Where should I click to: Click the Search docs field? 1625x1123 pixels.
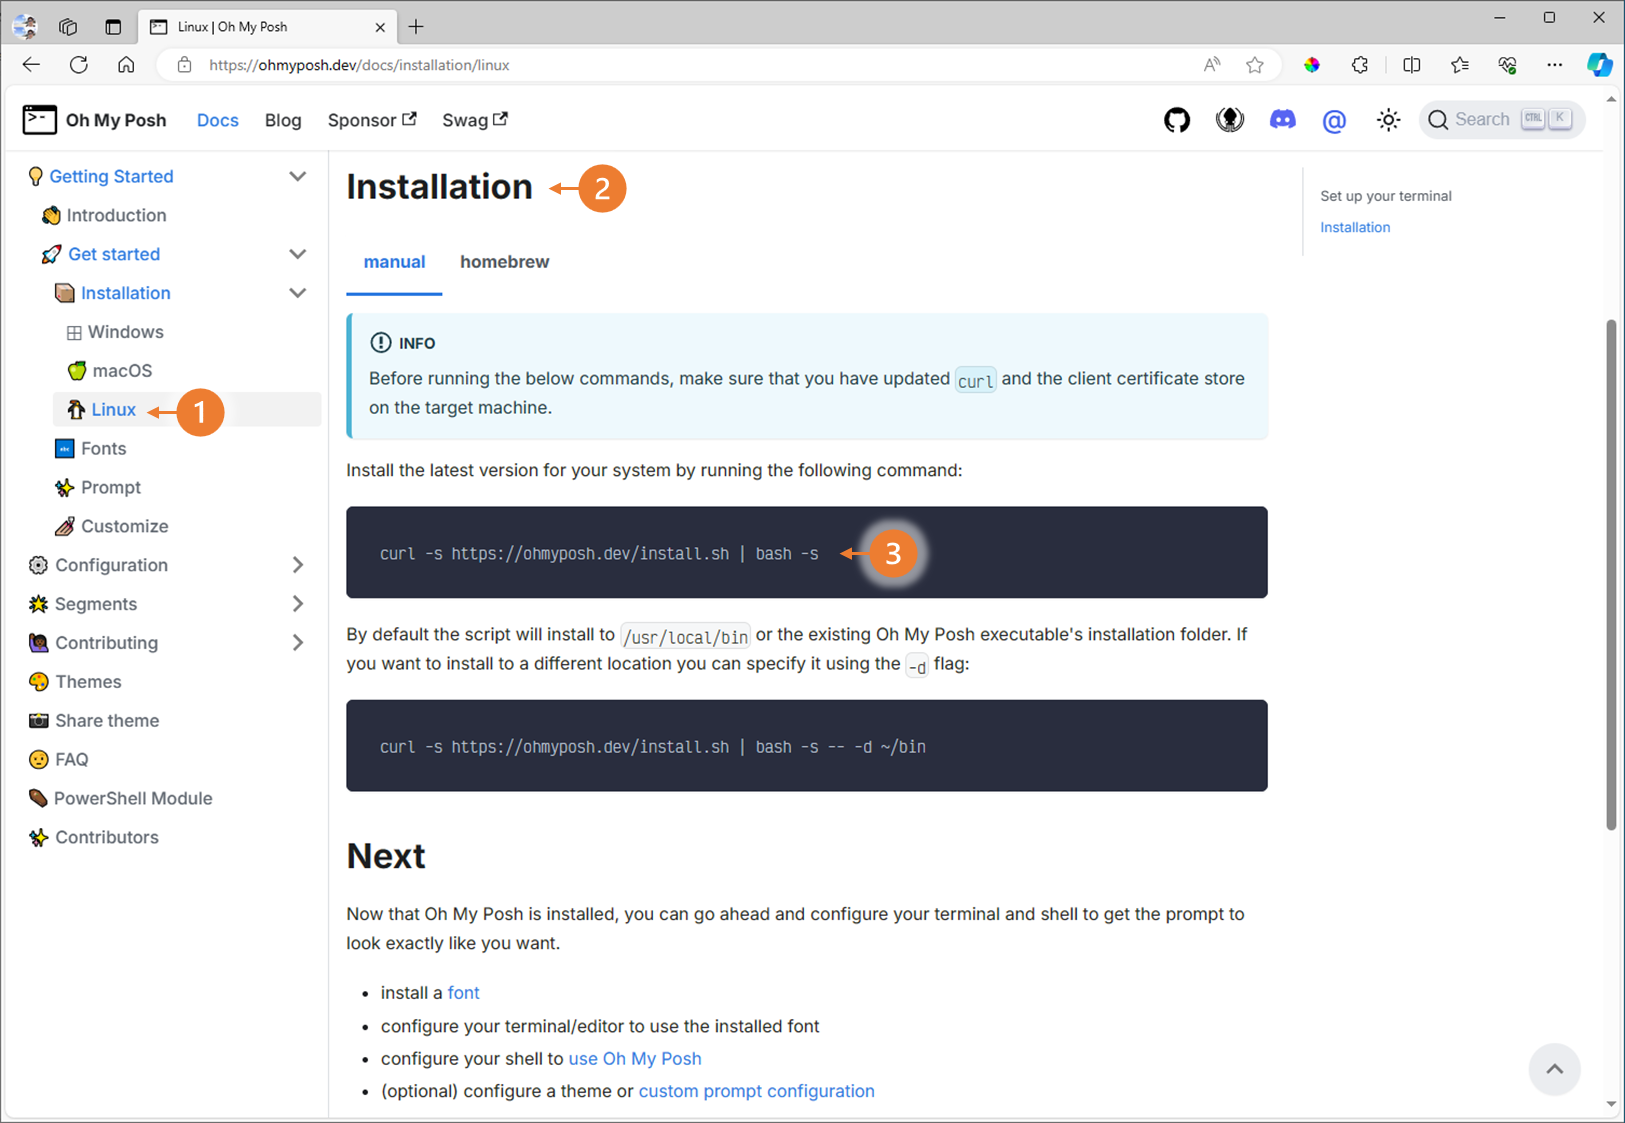pos(1501,120)
